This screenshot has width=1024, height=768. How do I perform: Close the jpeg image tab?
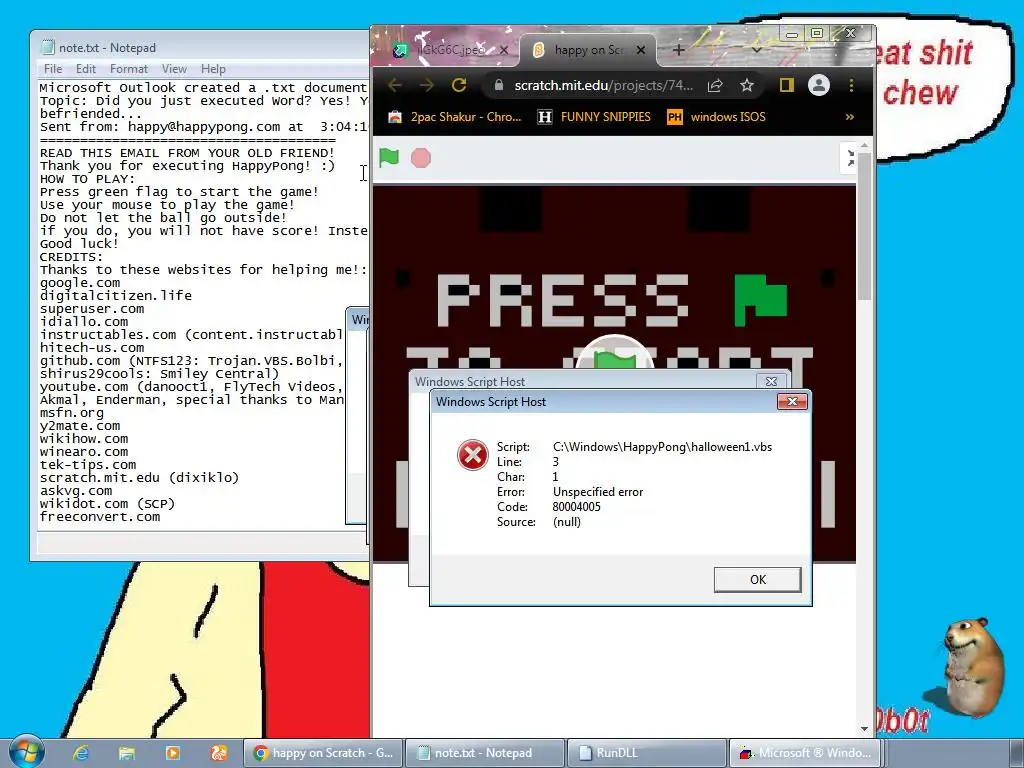tap(504, 50)
